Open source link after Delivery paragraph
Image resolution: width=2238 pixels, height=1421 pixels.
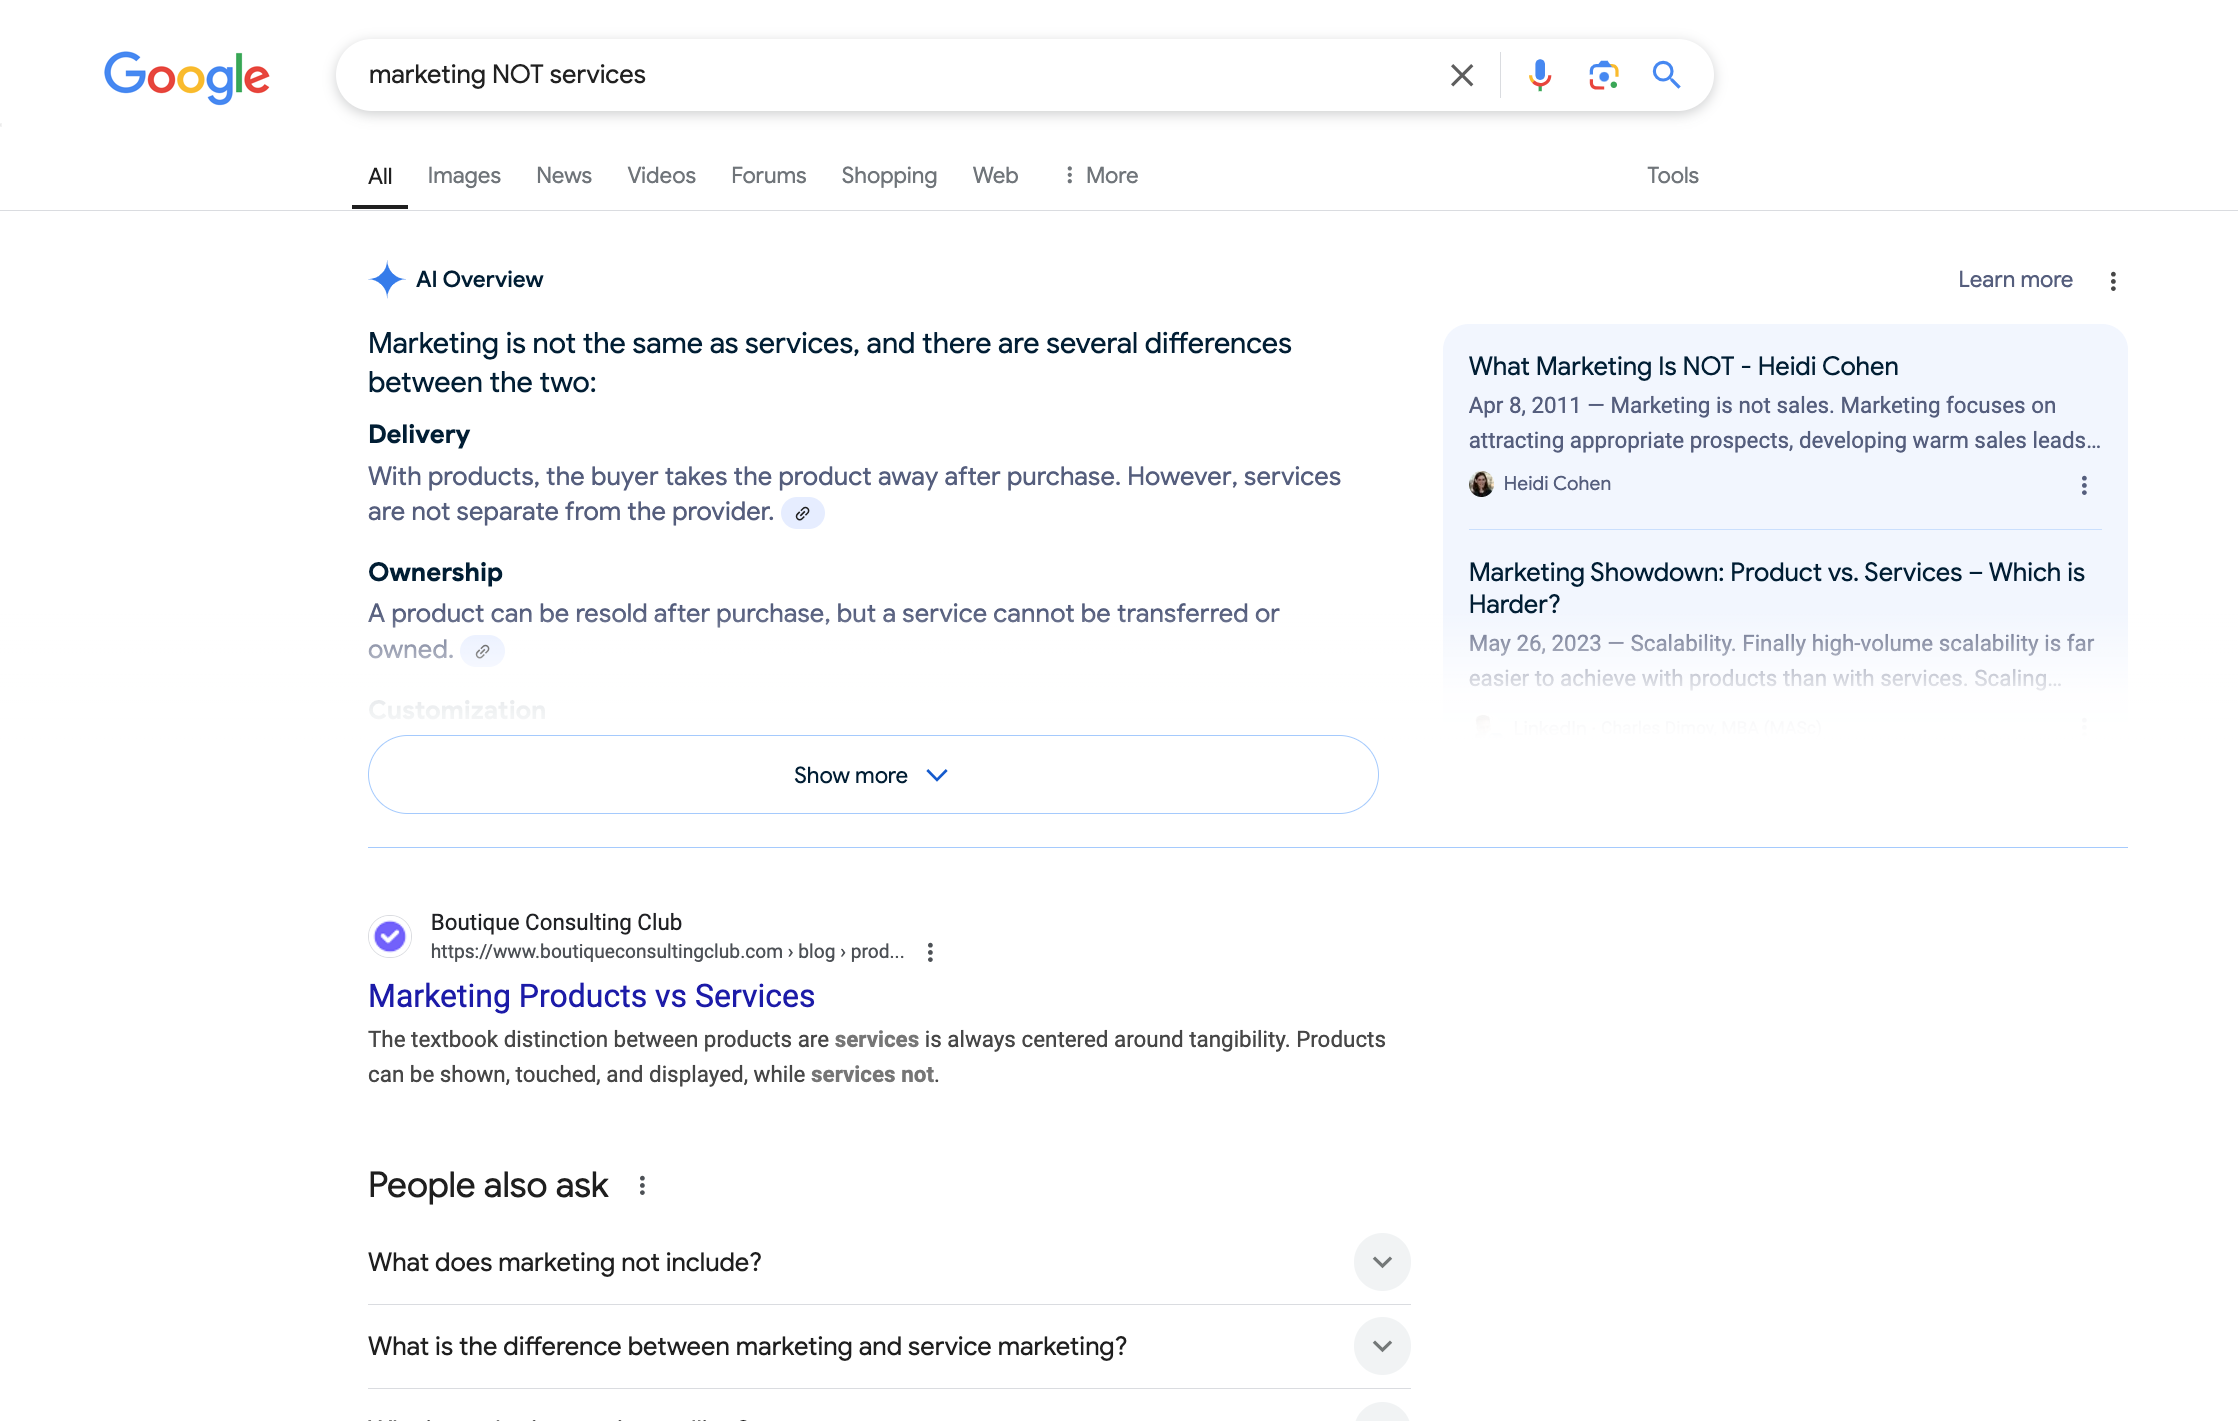tap(802, 513)
